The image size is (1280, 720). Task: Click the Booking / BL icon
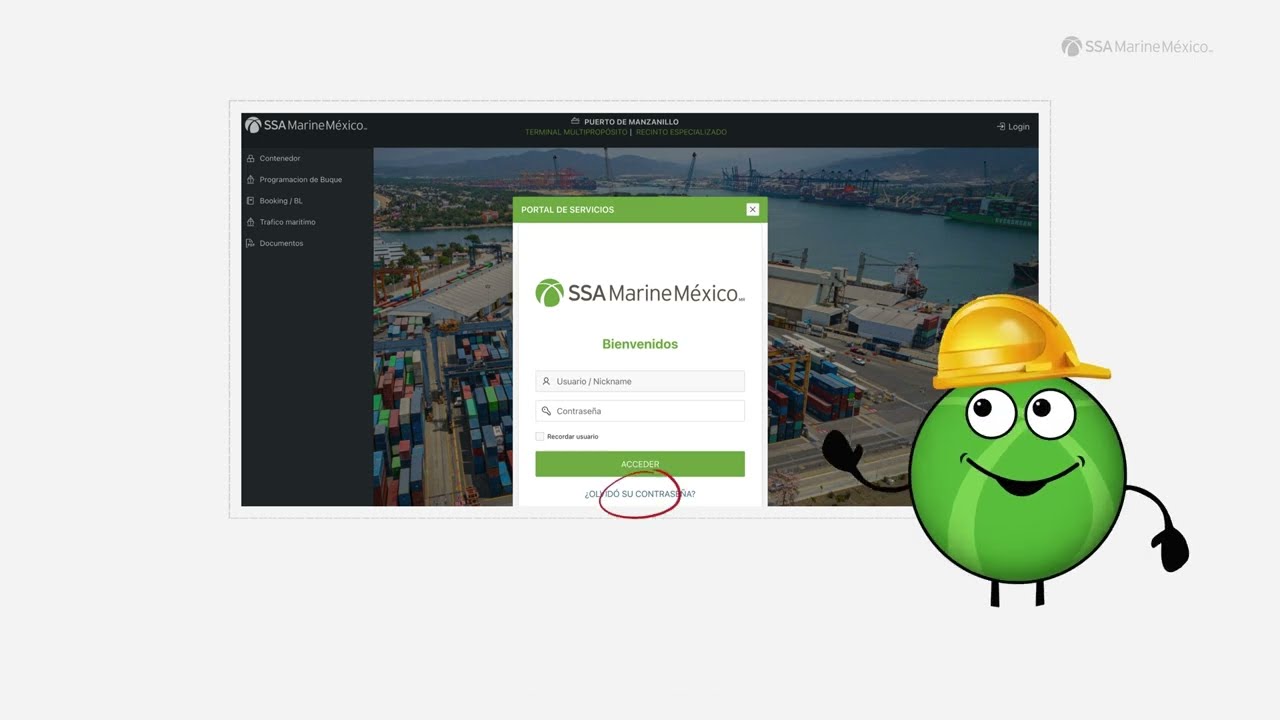pos(250,201)
